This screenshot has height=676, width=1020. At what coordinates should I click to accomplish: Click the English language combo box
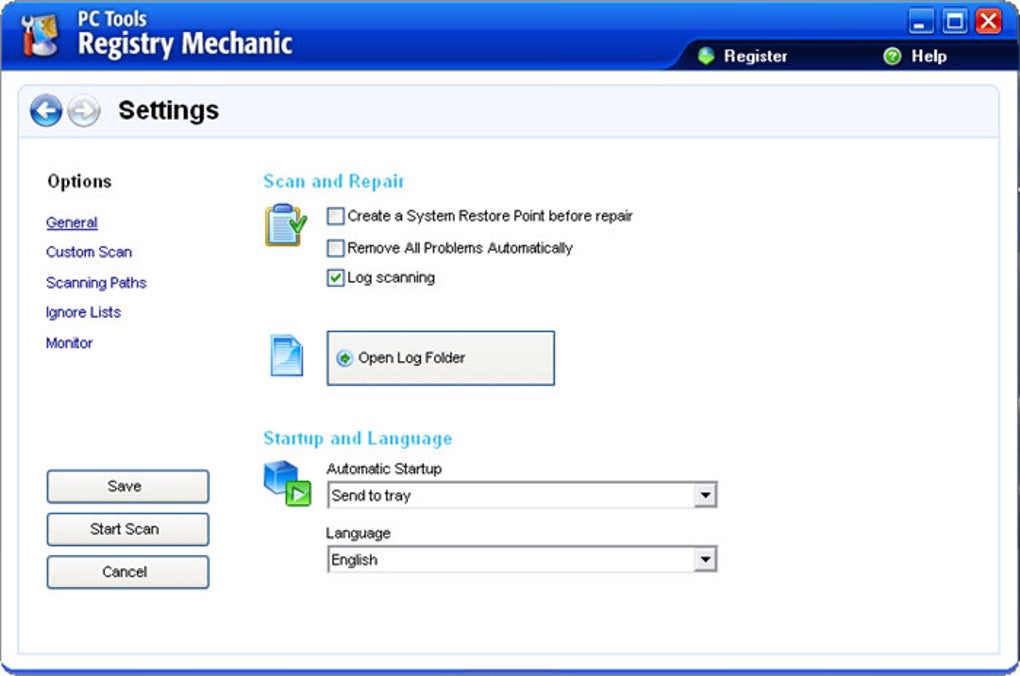pyautogui.click(x=522, y=560)
